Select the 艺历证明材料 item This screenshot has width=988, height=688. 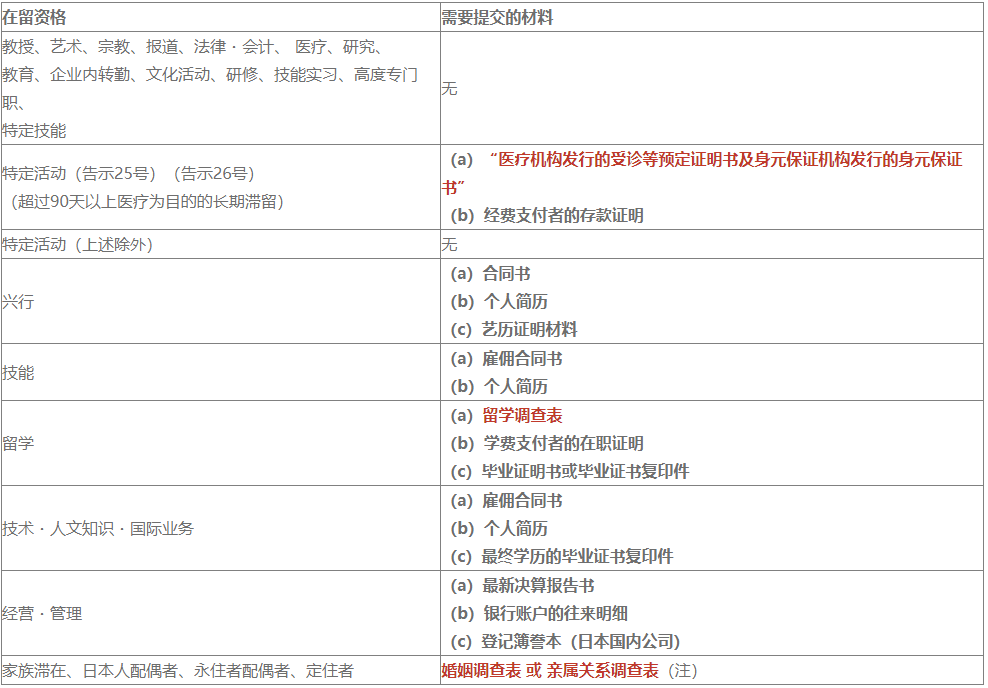coord(529,329)
